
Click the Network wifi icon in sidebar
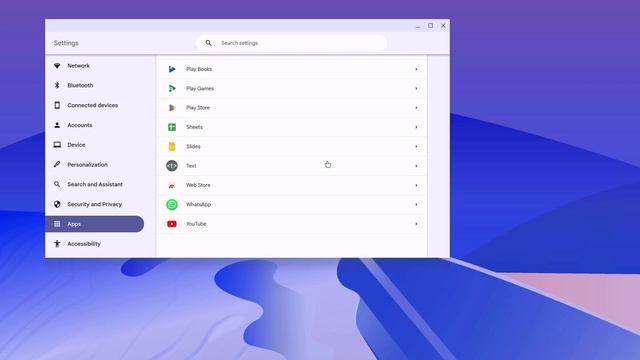[57, 66]
